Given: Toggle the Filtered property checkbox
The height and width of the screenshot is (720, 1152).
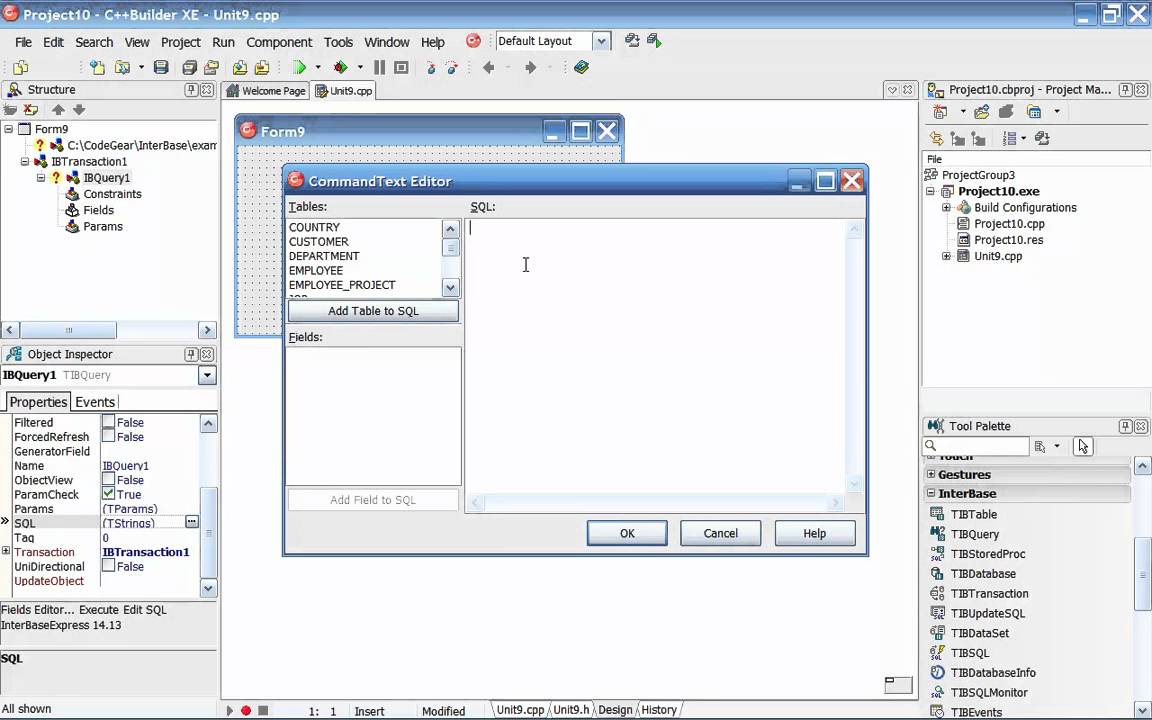Looking at the screenshot, I should click(108, 422).
